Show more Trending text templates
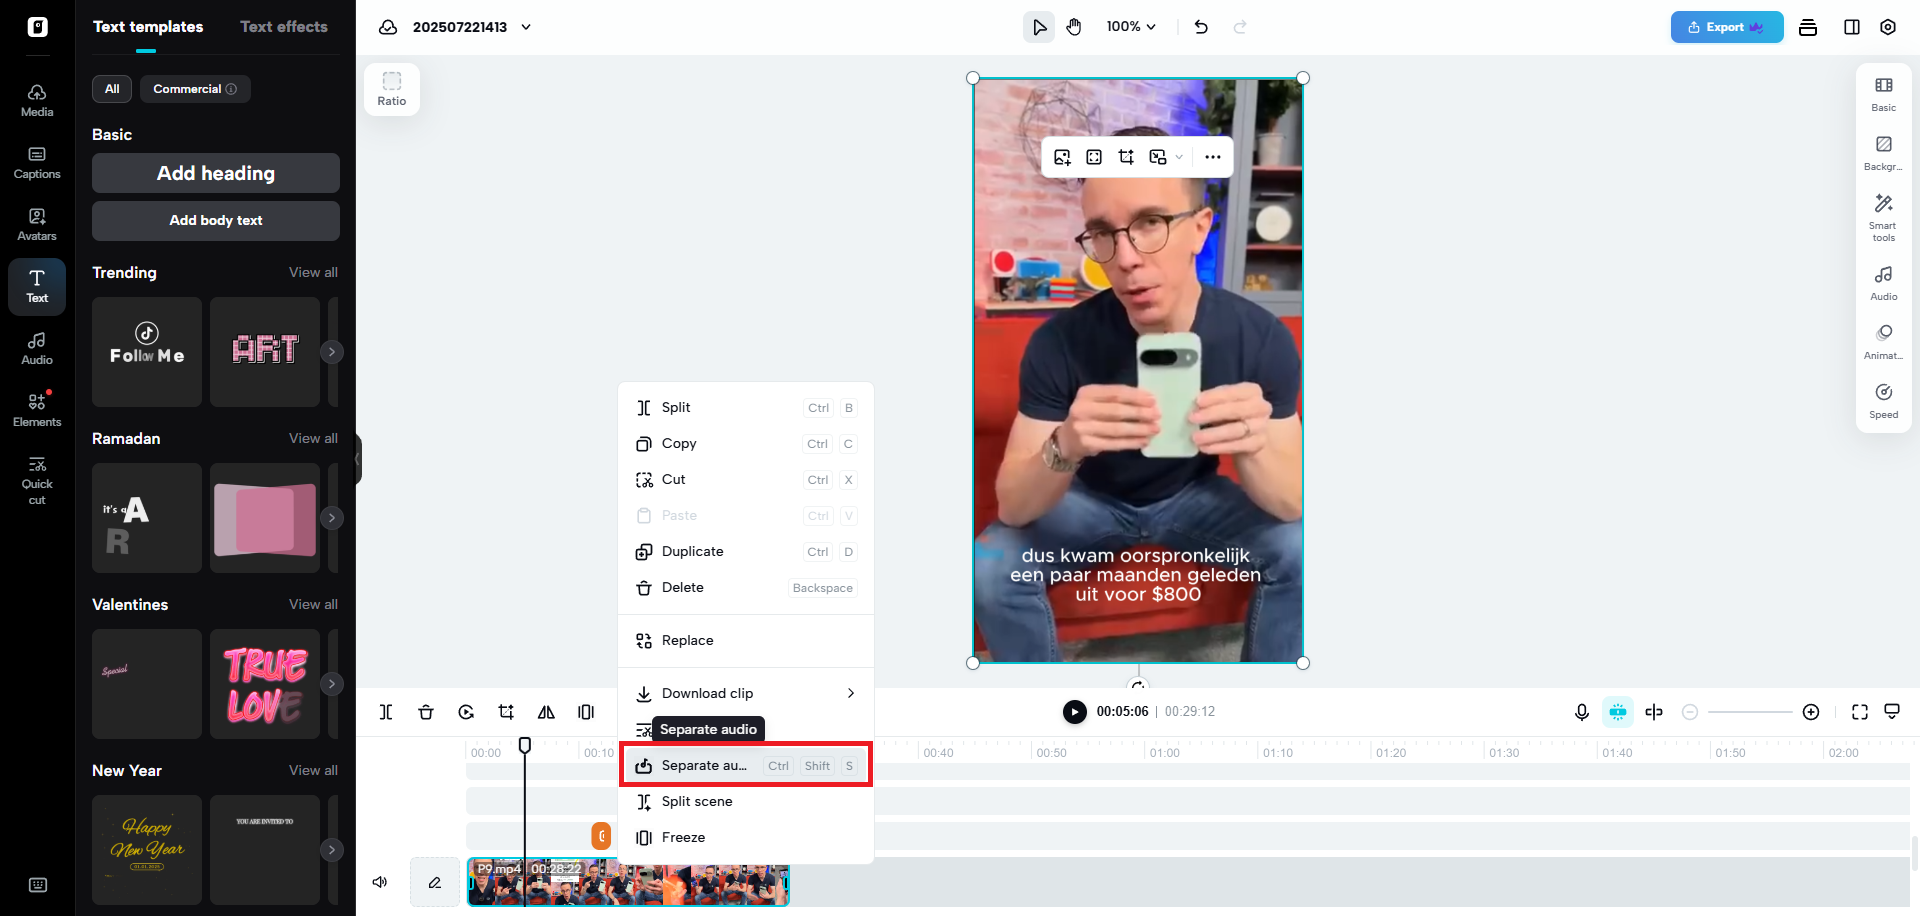Viewport: 1920px width, 916px height. click(332, 352)
